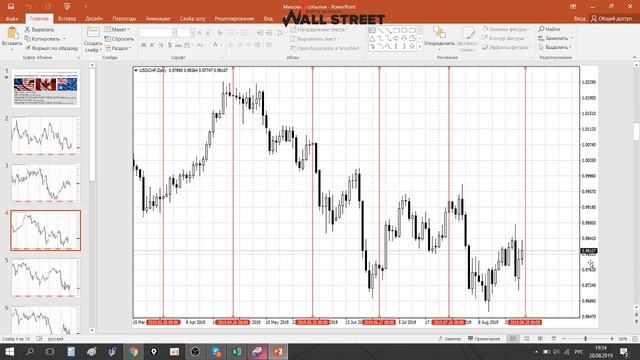The height and width of the screenshot is (360, 640).
Task: Click Найти to search in the presentation
Action: (x=549, y=29)
